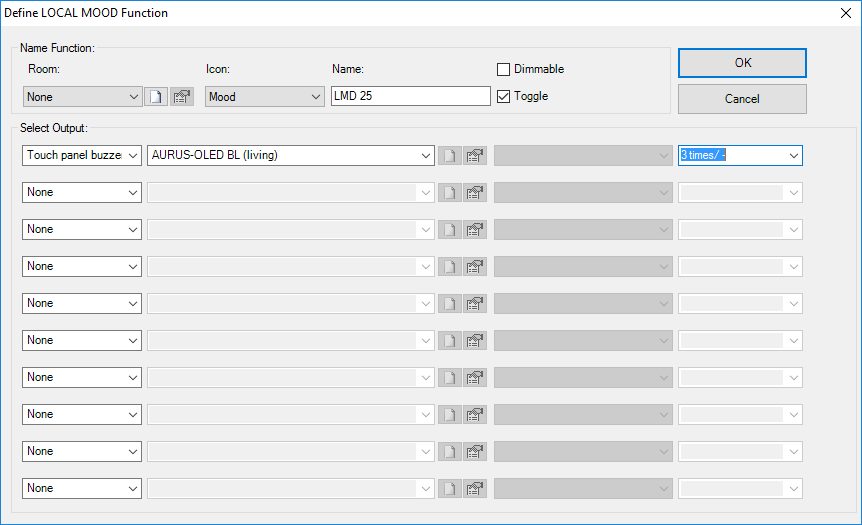Viewport: 862px width, 525px height.
Task: Click the Name field containing LMD 25
Action: 410,97
